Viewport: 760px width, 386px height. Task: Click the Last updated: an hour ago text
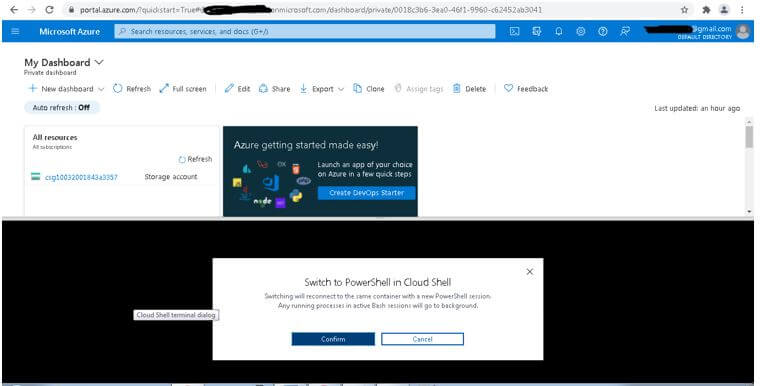[697, 108]
